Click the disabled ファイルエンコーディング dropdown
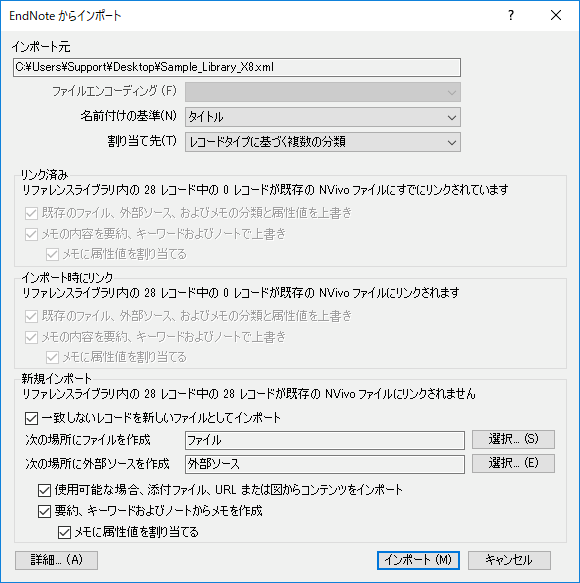The image size is (580, 583). pos(323,92)
